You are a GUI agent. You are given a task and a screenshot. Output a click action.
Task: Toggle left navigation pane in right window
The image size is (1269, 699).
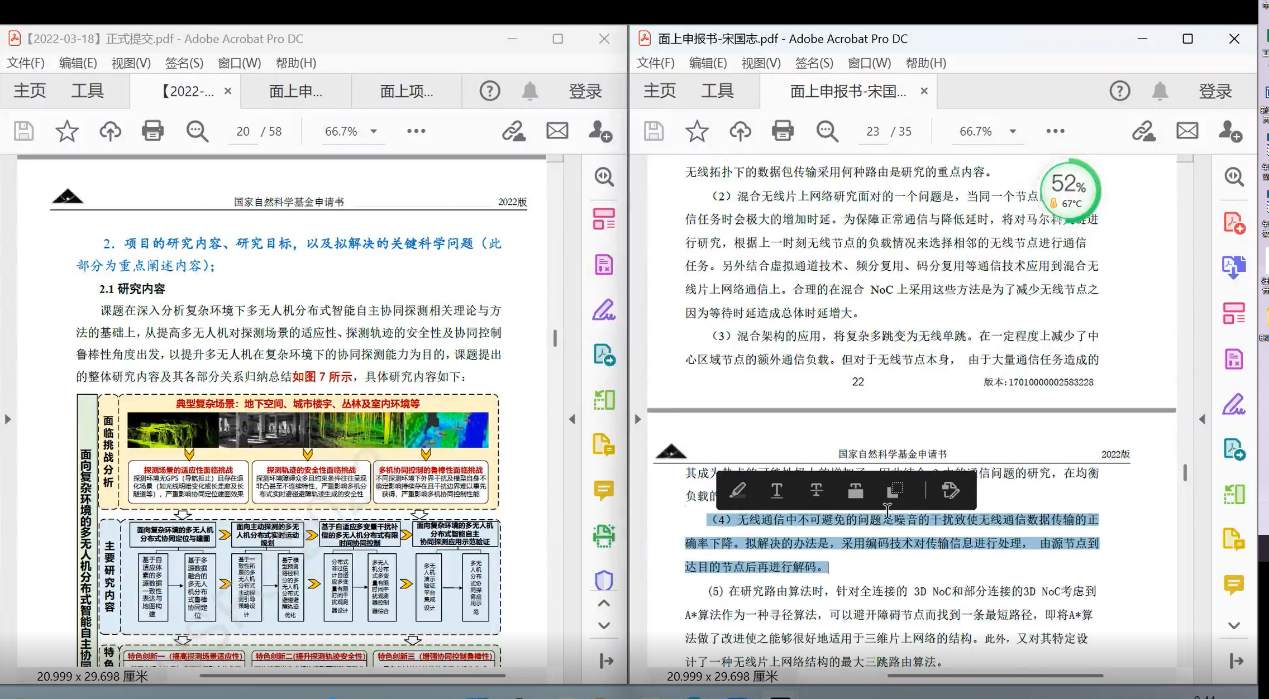tap(640, 419)
